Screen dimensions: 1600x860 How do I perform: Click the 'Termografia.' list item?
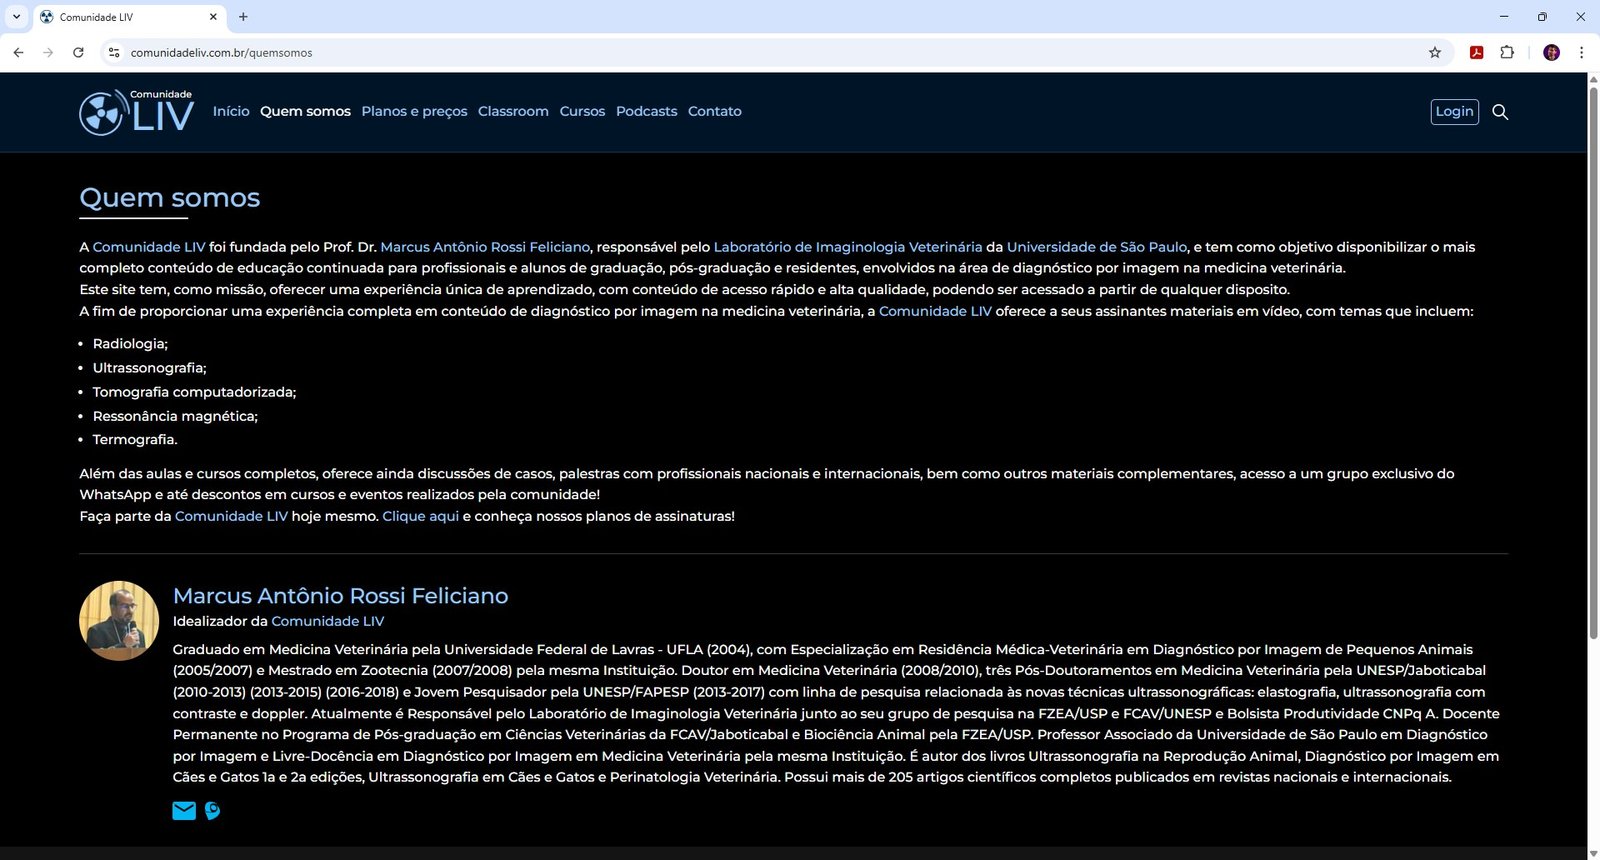135,440
